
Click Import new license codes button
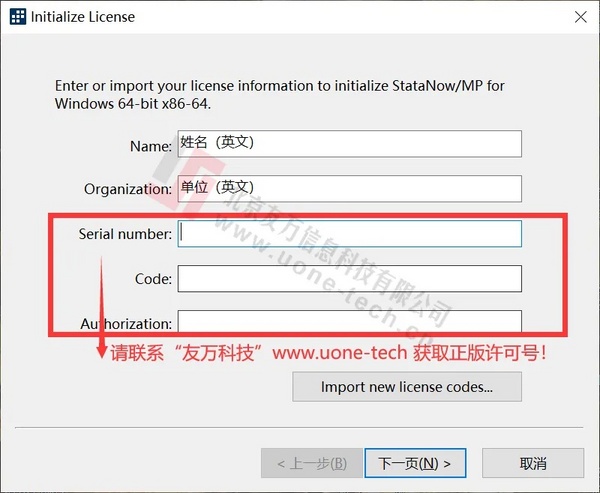(x=407, y=387)
